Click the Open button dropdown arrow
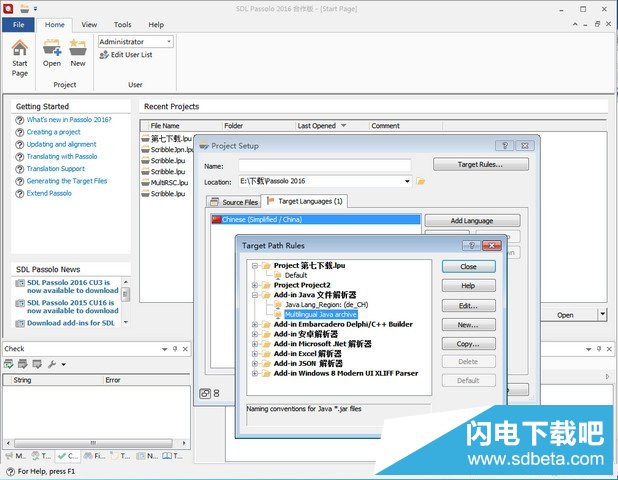 (602, 314)
